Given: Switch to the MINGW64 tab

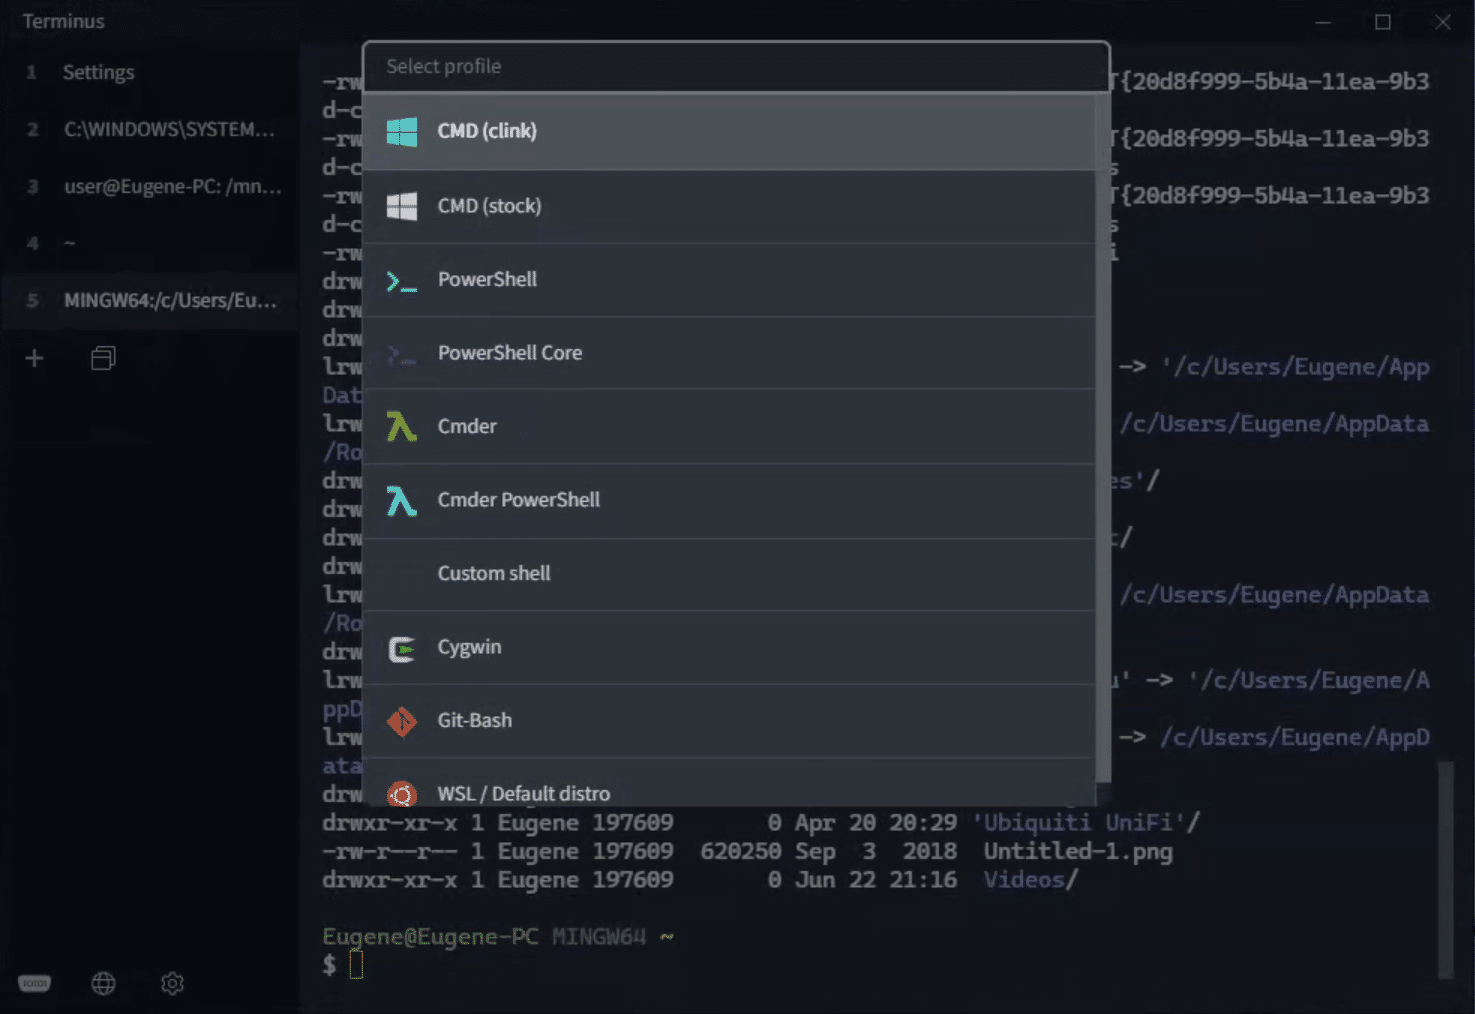Looking at the screenshot, I should (171, 300).
